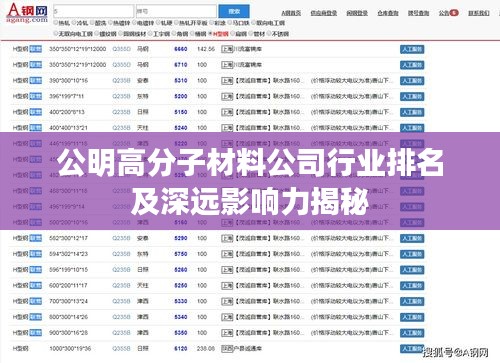This screenshot has width=500, height=363.
Task: Open 询钢登录 in the top navigation
Action: [x=357, y=13]
